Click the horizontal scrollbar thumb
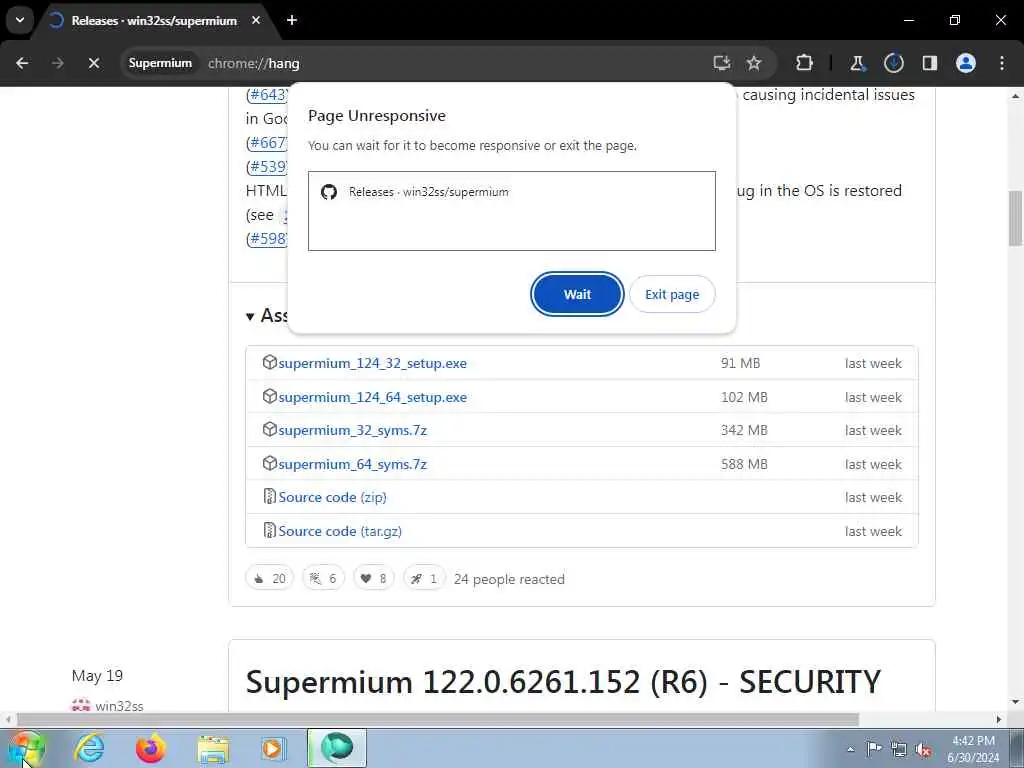The width and height of the screenshot is (1024, 768). click(x=438, y=720)
